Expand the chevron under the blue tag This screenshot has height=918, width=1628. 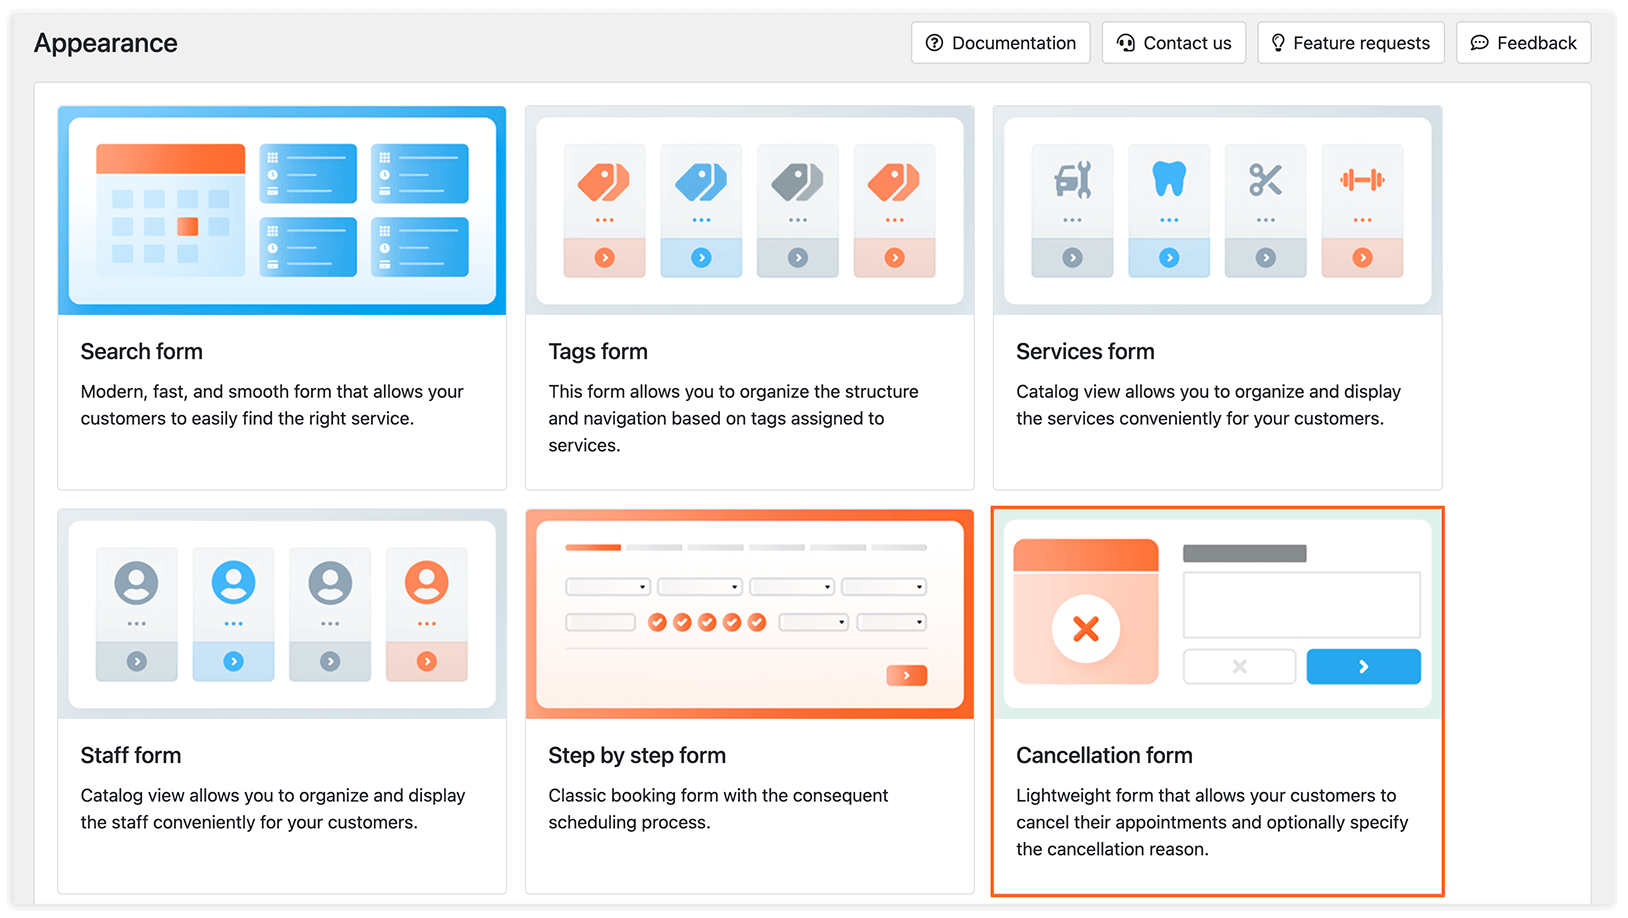(x=701, y=257)
